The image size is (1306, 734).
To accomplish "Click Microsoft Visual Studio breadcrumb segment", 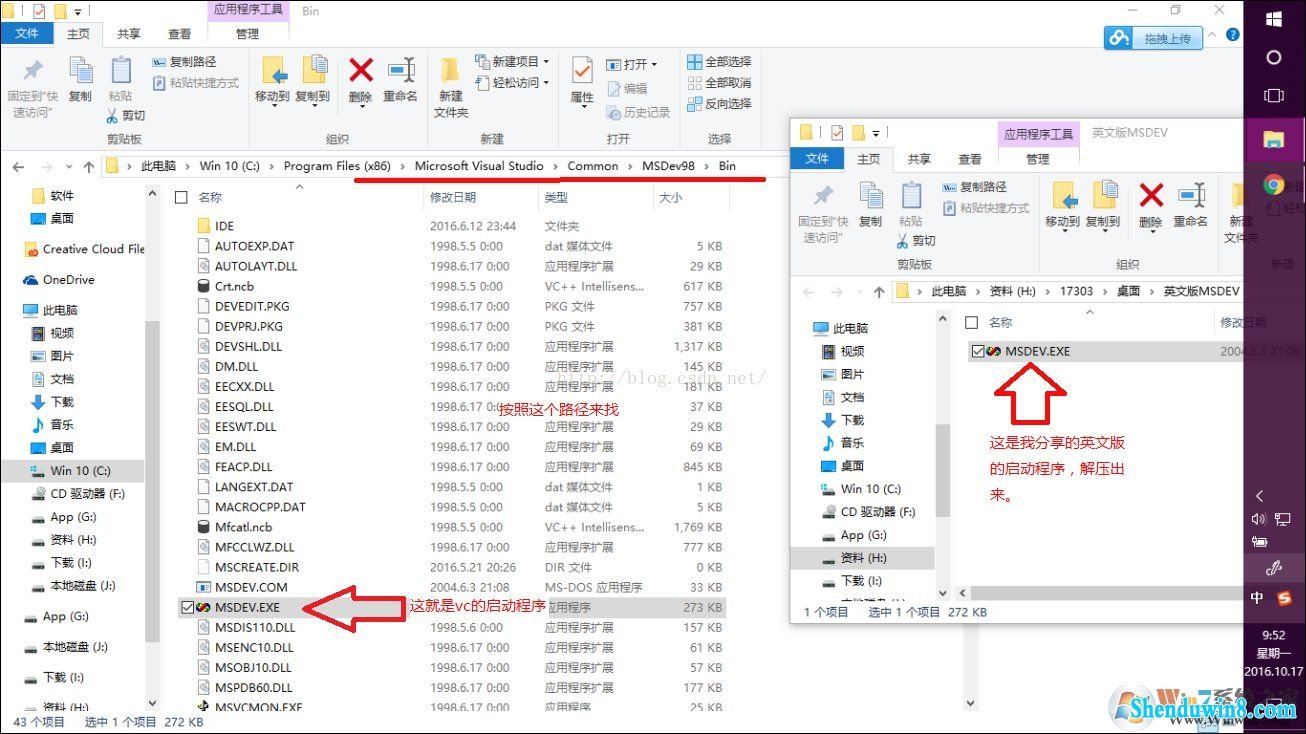I will pyautogui.click(x=479, y=166).
